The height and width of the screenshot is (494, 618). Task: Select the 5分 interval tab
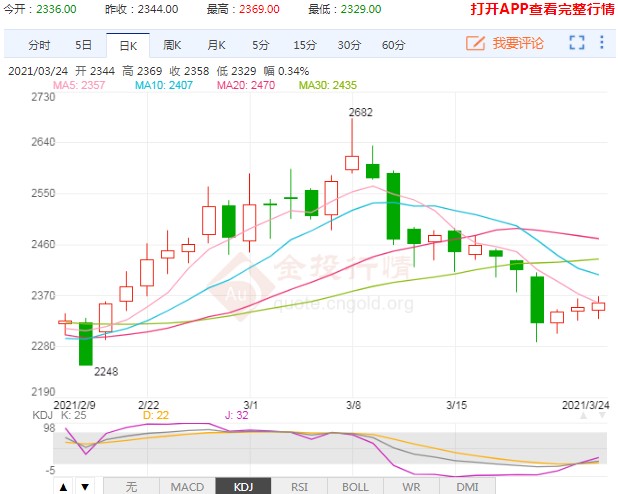[260, 46]
